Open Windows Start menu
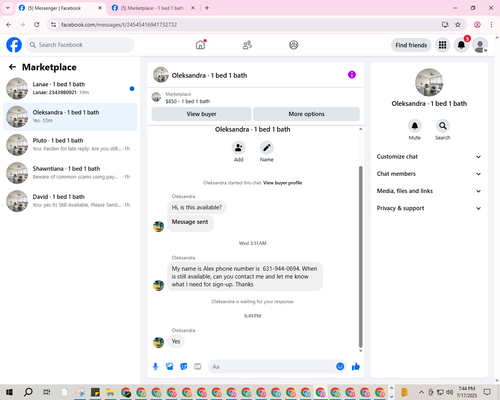 (9, 392)
